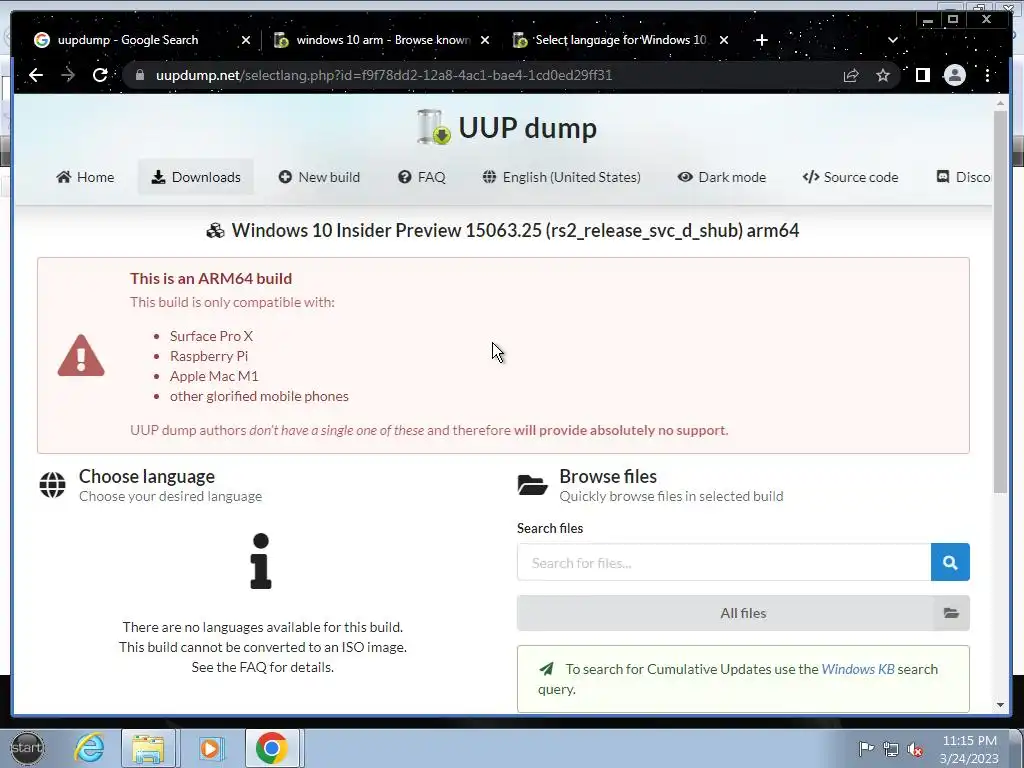Click the blue search magnifier button
The height and width of the screenshot is (768, 1024).
point(950,562)
